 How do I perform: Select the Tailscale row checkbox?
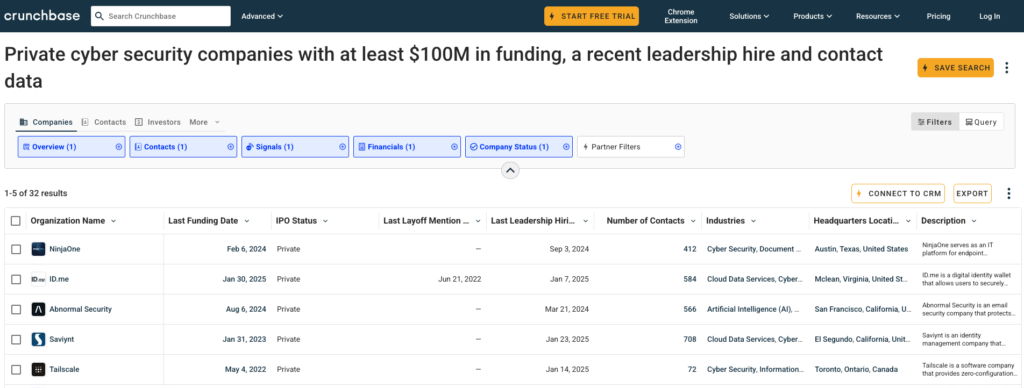[x=16, y=369]
